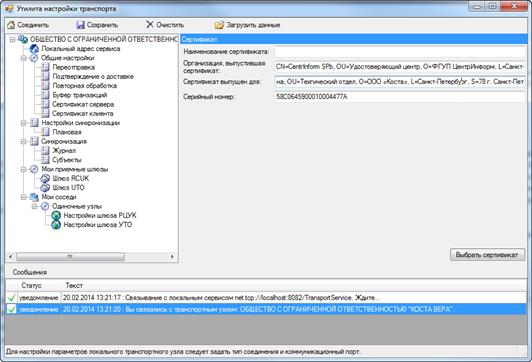This screenshot has height=362, width=532.
Task: Select Подтверждение о доставке tree item
Action: [x=93, y=76]
